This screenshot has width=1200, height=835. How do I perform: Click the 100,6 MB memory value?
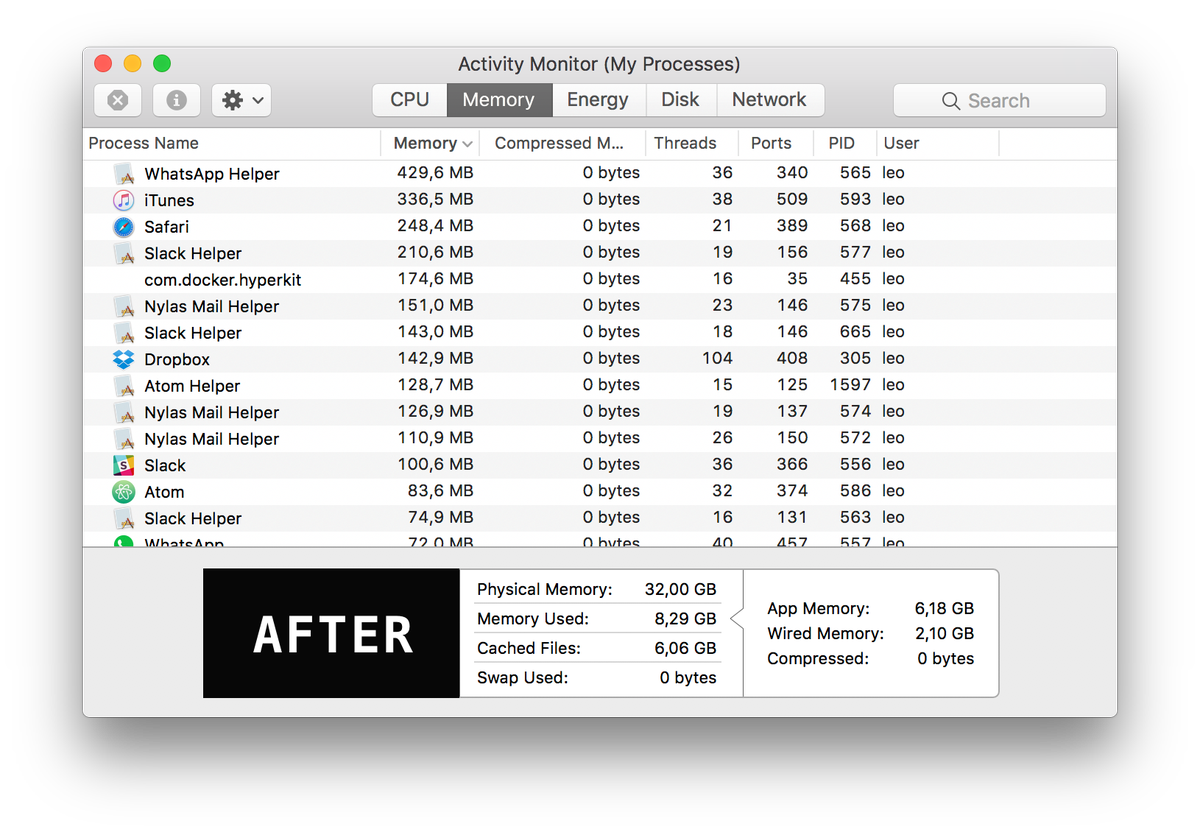435,464
